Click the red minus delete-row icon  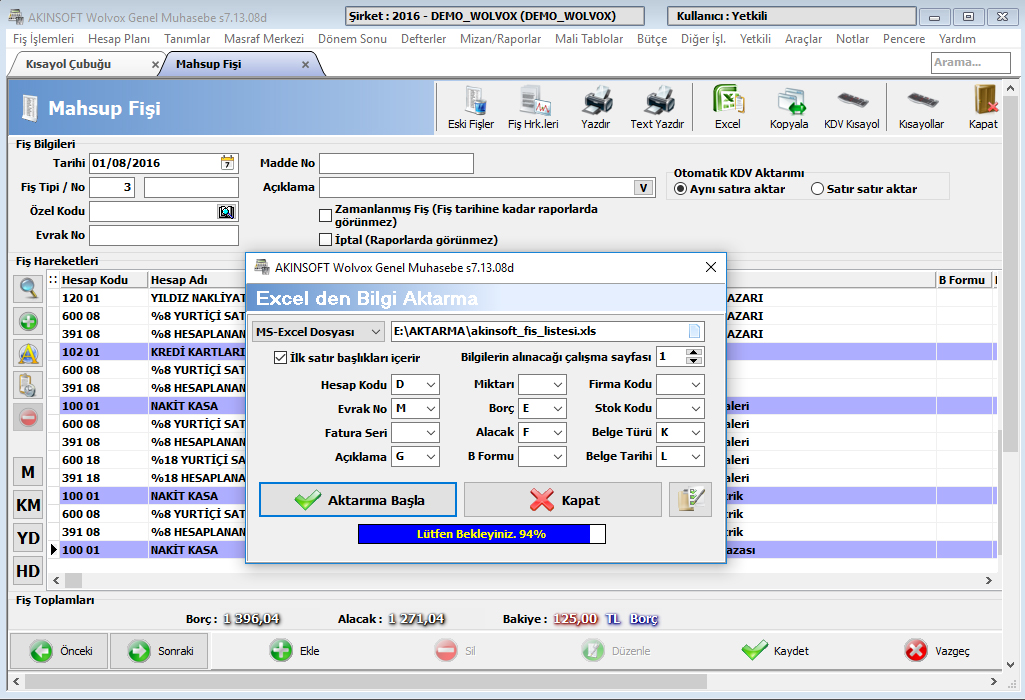pyautogui.click(x=28, y=417)
